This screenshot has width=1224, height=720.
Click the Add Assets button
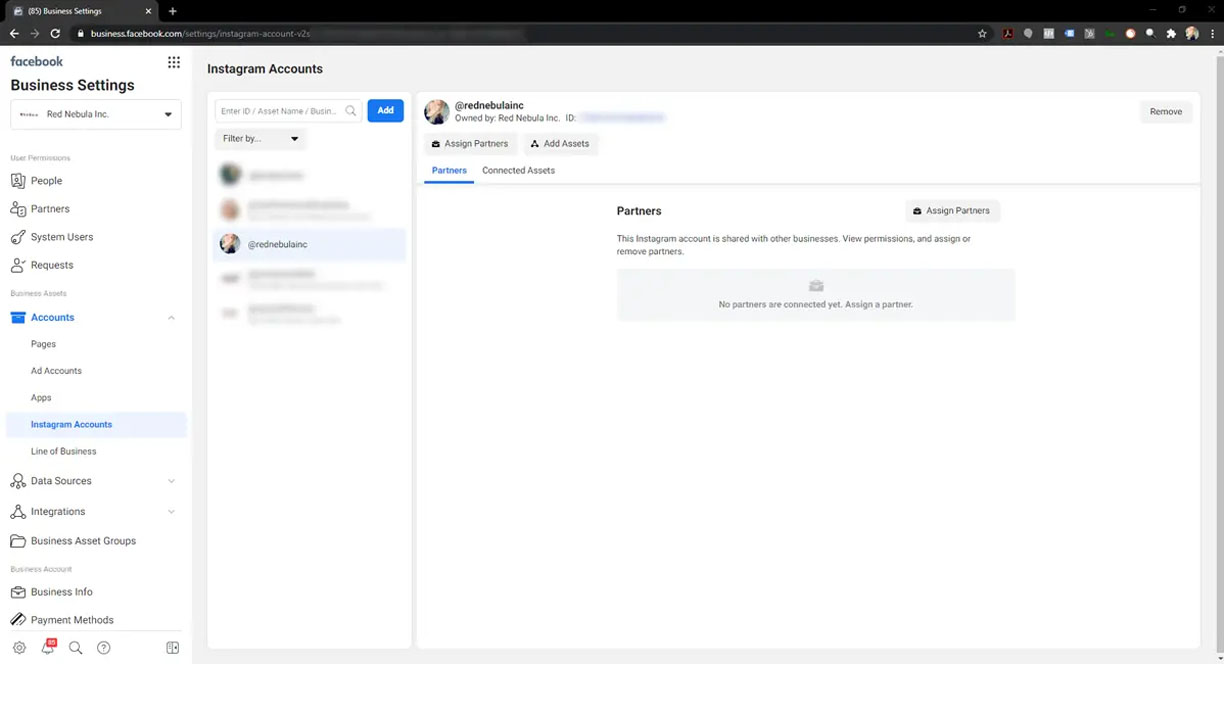[560, 144]
